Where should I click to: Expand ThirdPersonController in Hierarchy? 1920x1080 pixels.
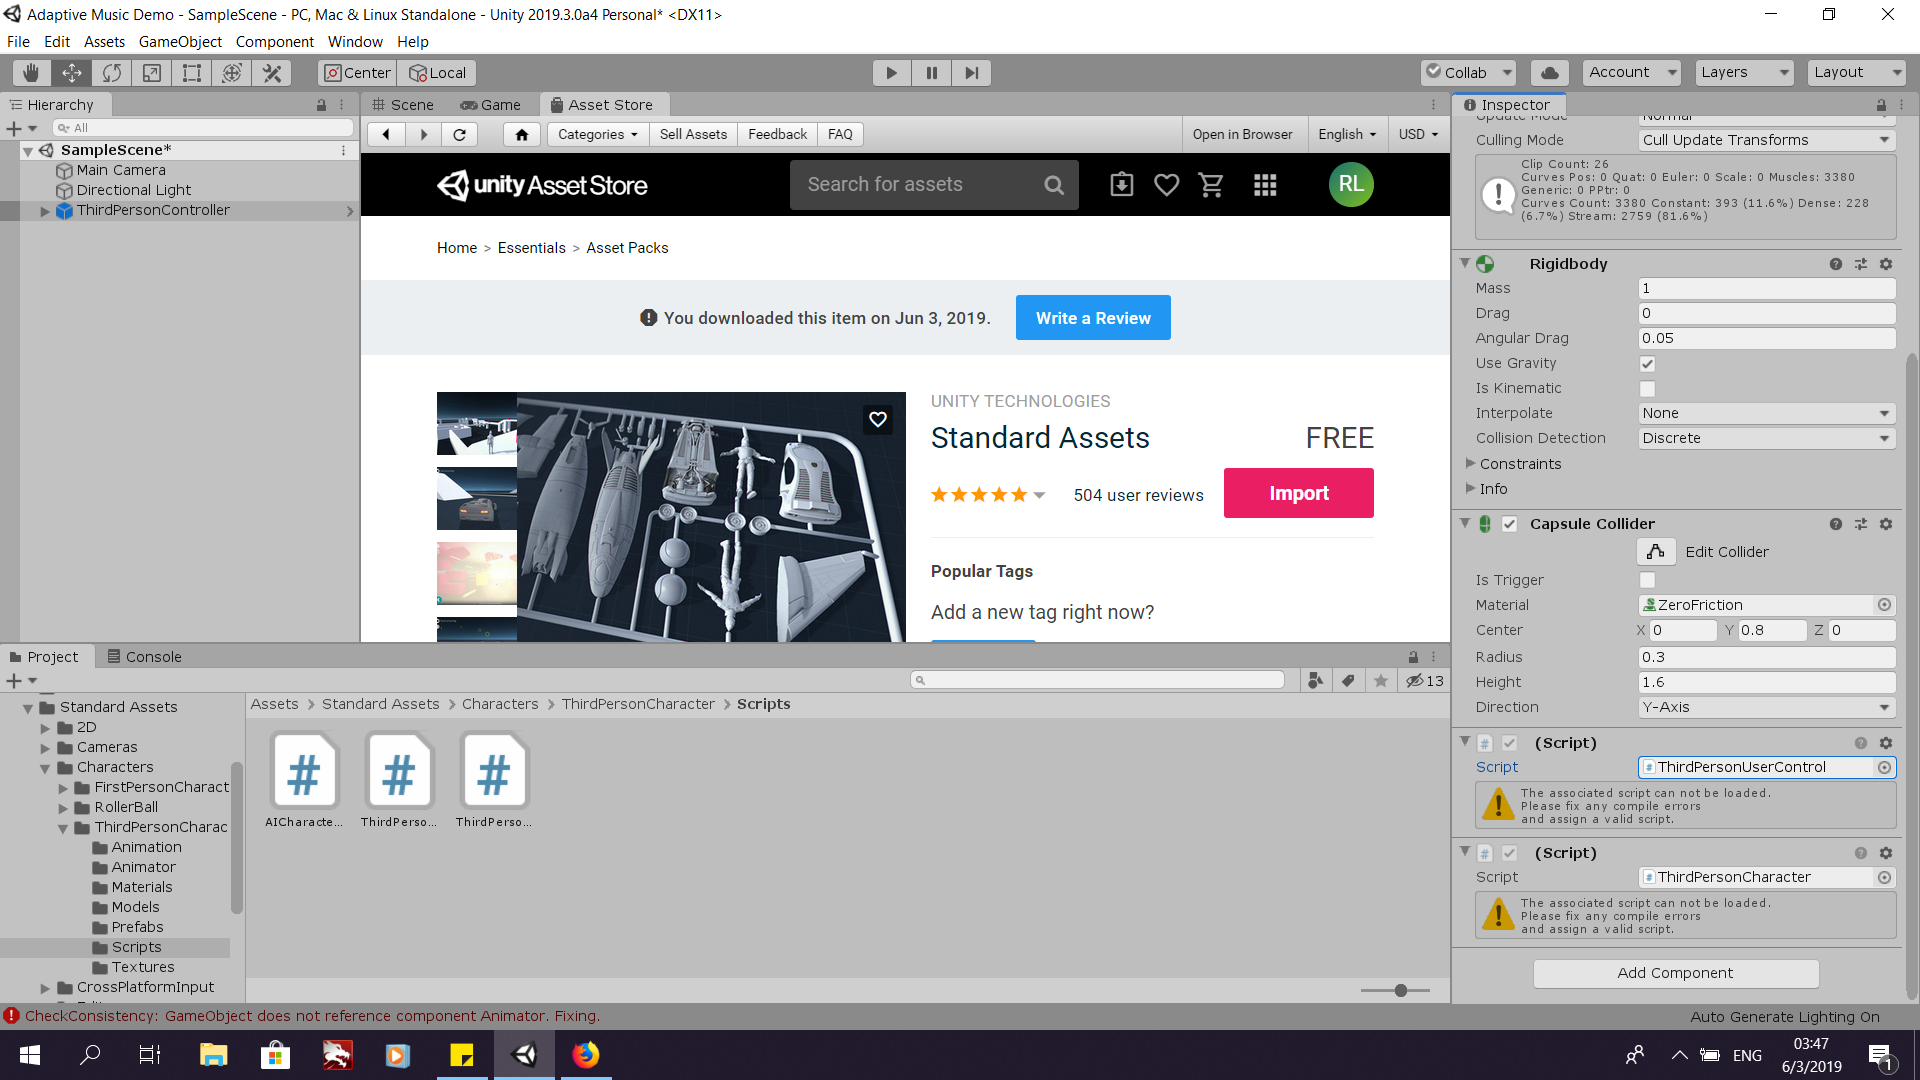tap(44, 211)
